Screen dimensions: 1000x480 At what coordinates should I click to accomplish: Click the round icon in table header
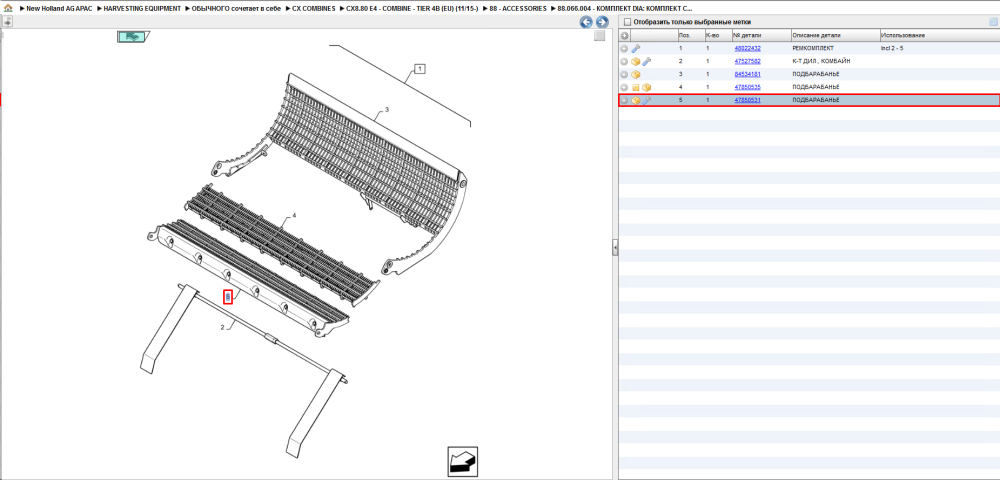click(624, 36)
